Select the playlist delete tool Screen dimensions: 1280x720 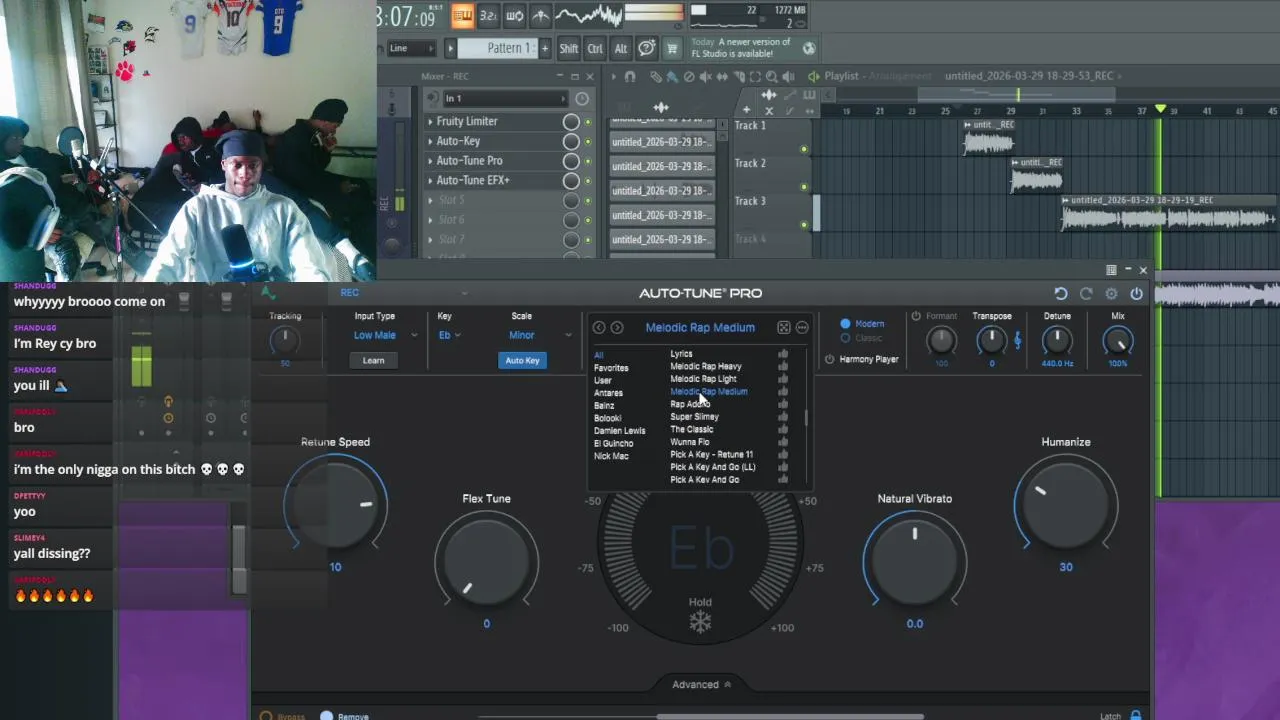click(689, 77)
